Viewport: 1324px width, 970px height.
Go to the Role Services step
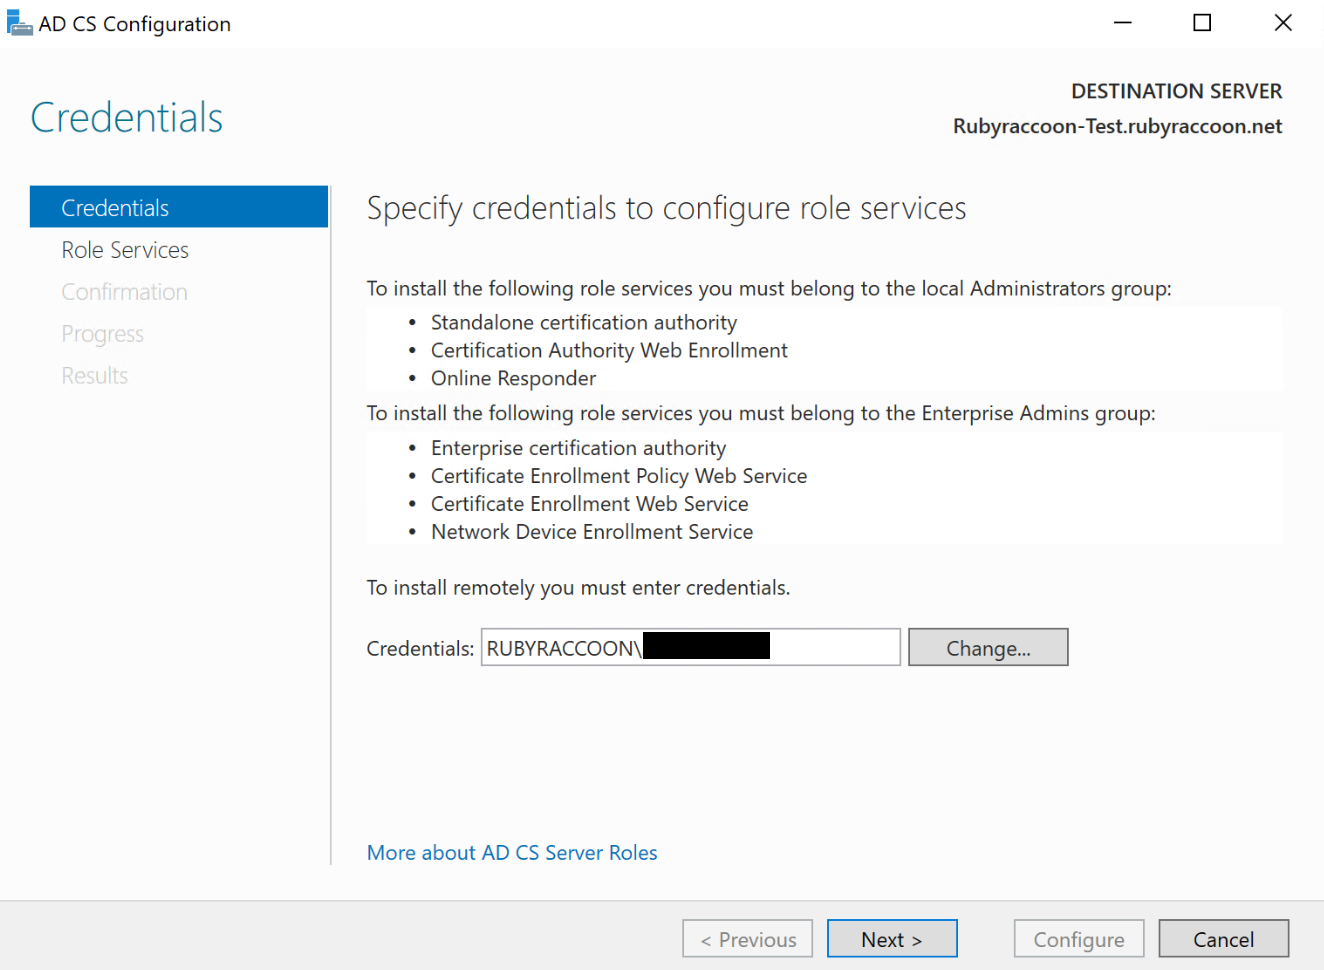click(x=125, y=250)
